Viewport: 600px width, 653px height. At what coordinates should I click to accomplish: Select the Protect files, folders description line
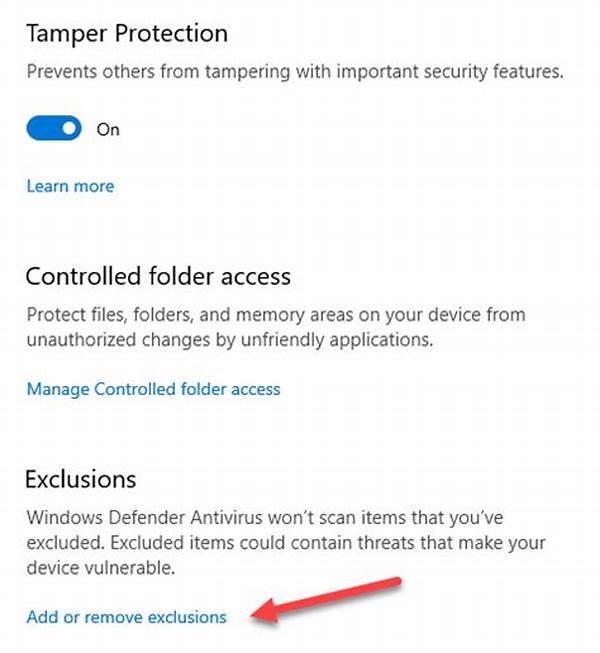pos(276,314)
